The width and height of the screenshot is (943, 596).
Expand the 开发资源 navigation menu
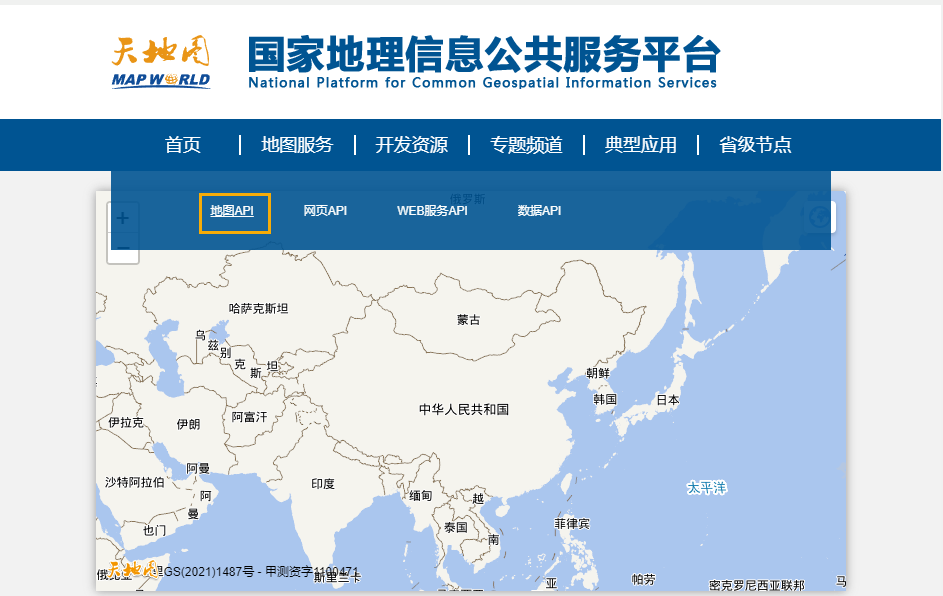[411, 145]
